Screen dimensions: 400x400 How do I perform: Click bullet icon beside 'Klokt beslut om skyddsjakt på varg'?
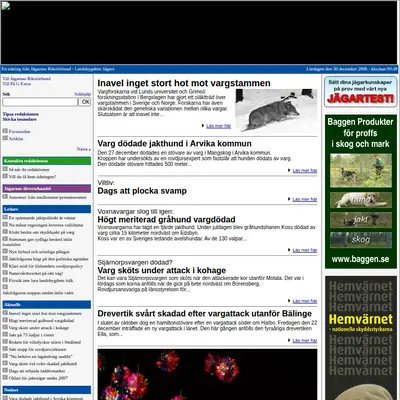(x=5, y=231)
